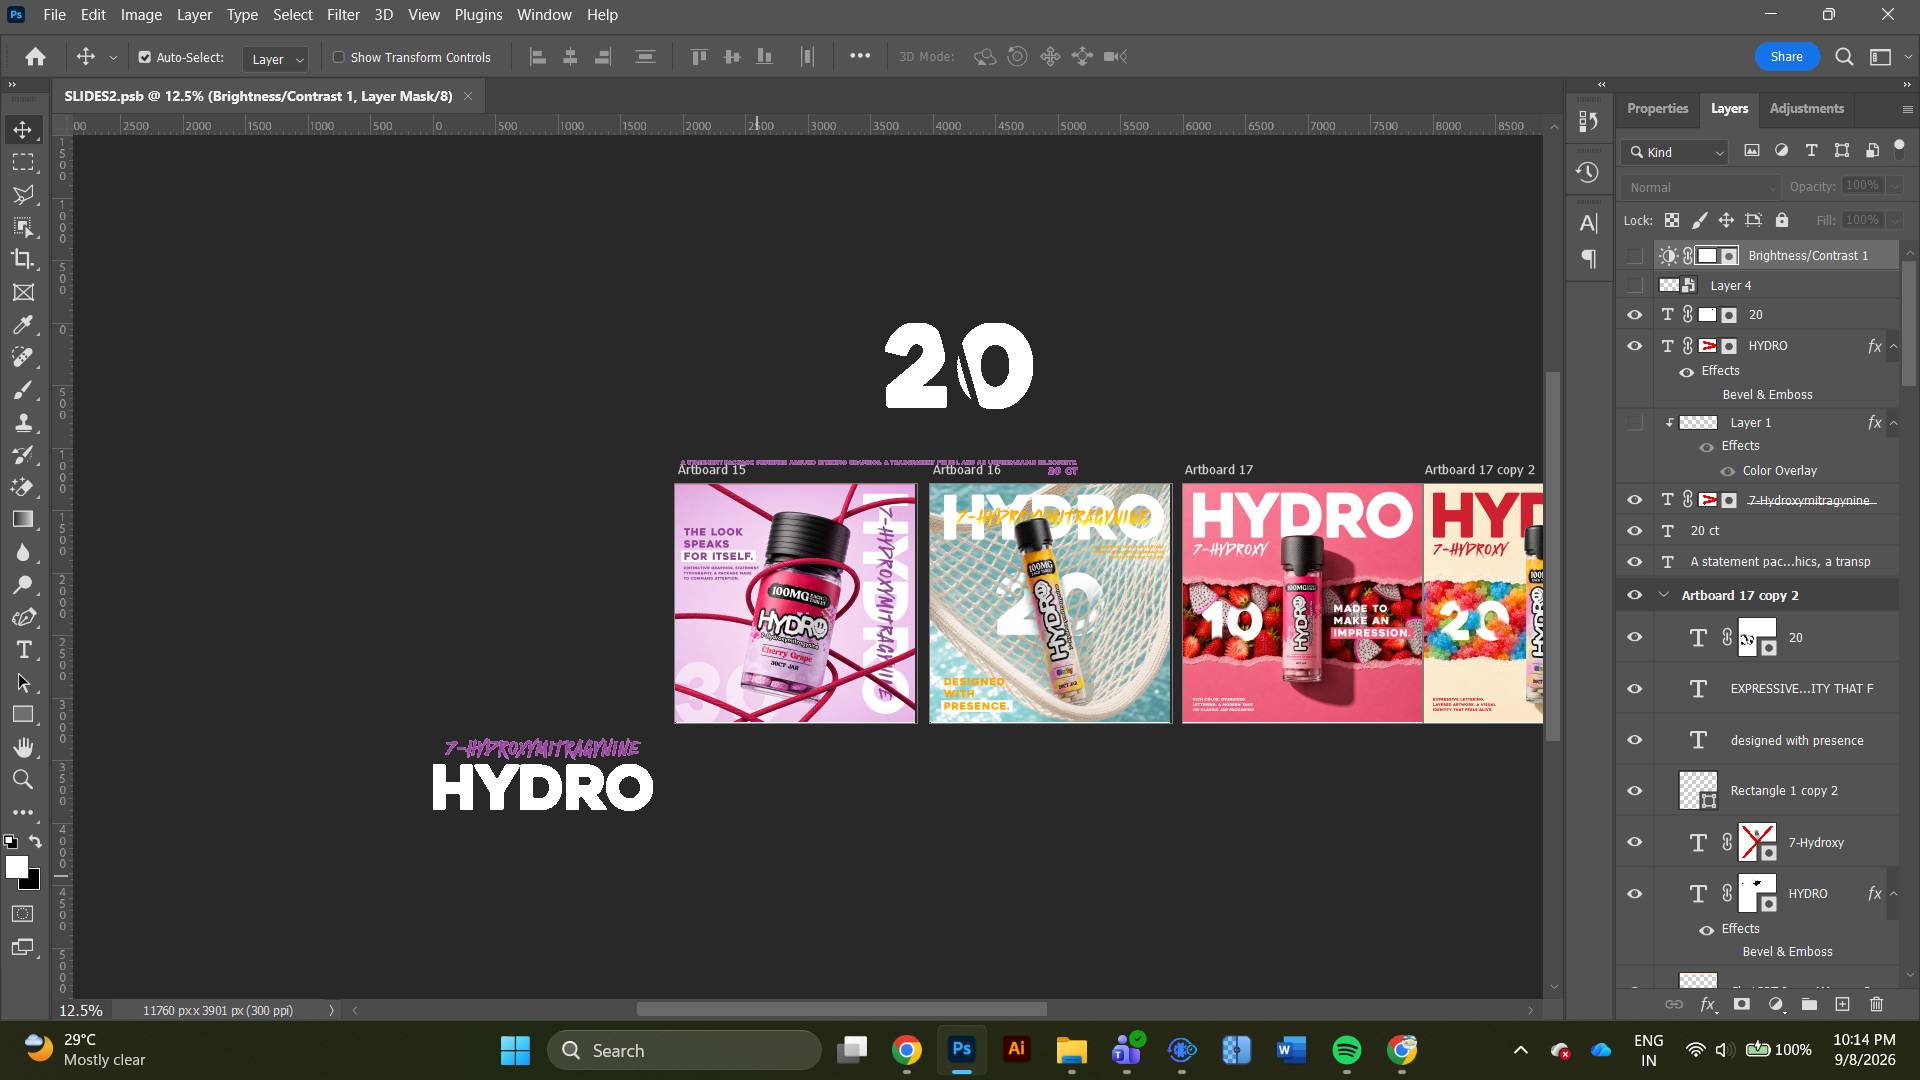Enable Show Transform Controls checkbox
The image size is (1920, 1080).
point(338,57)
